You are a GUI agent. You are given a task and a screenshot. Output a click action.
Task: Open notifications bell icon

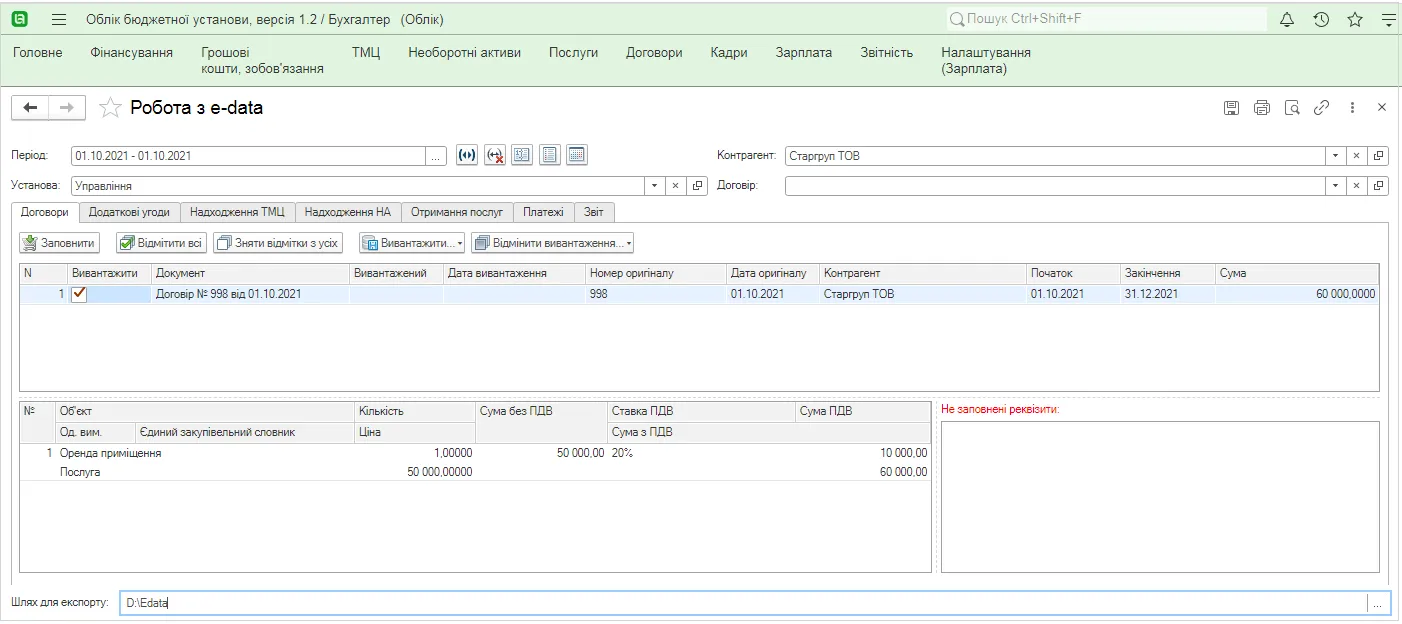(1287, 19)
